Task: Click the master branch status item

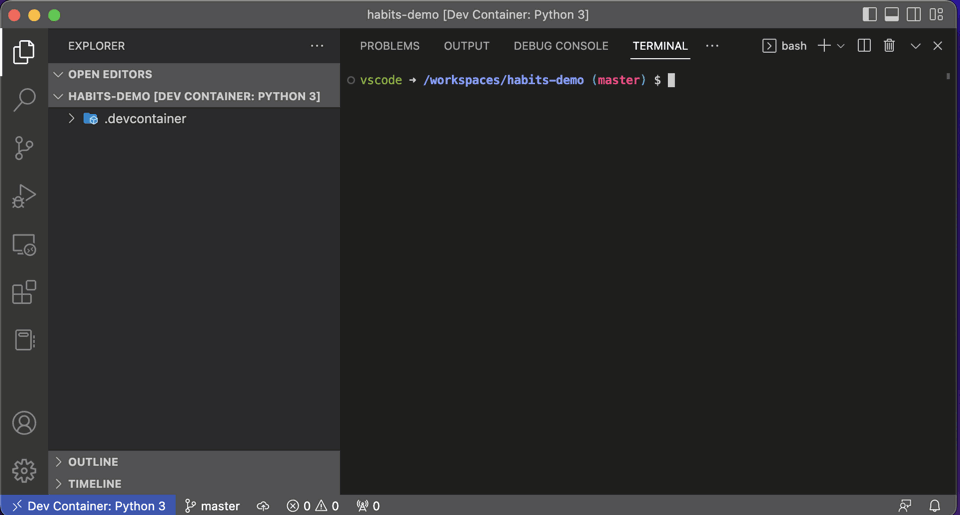Action: tap(212, 506)
